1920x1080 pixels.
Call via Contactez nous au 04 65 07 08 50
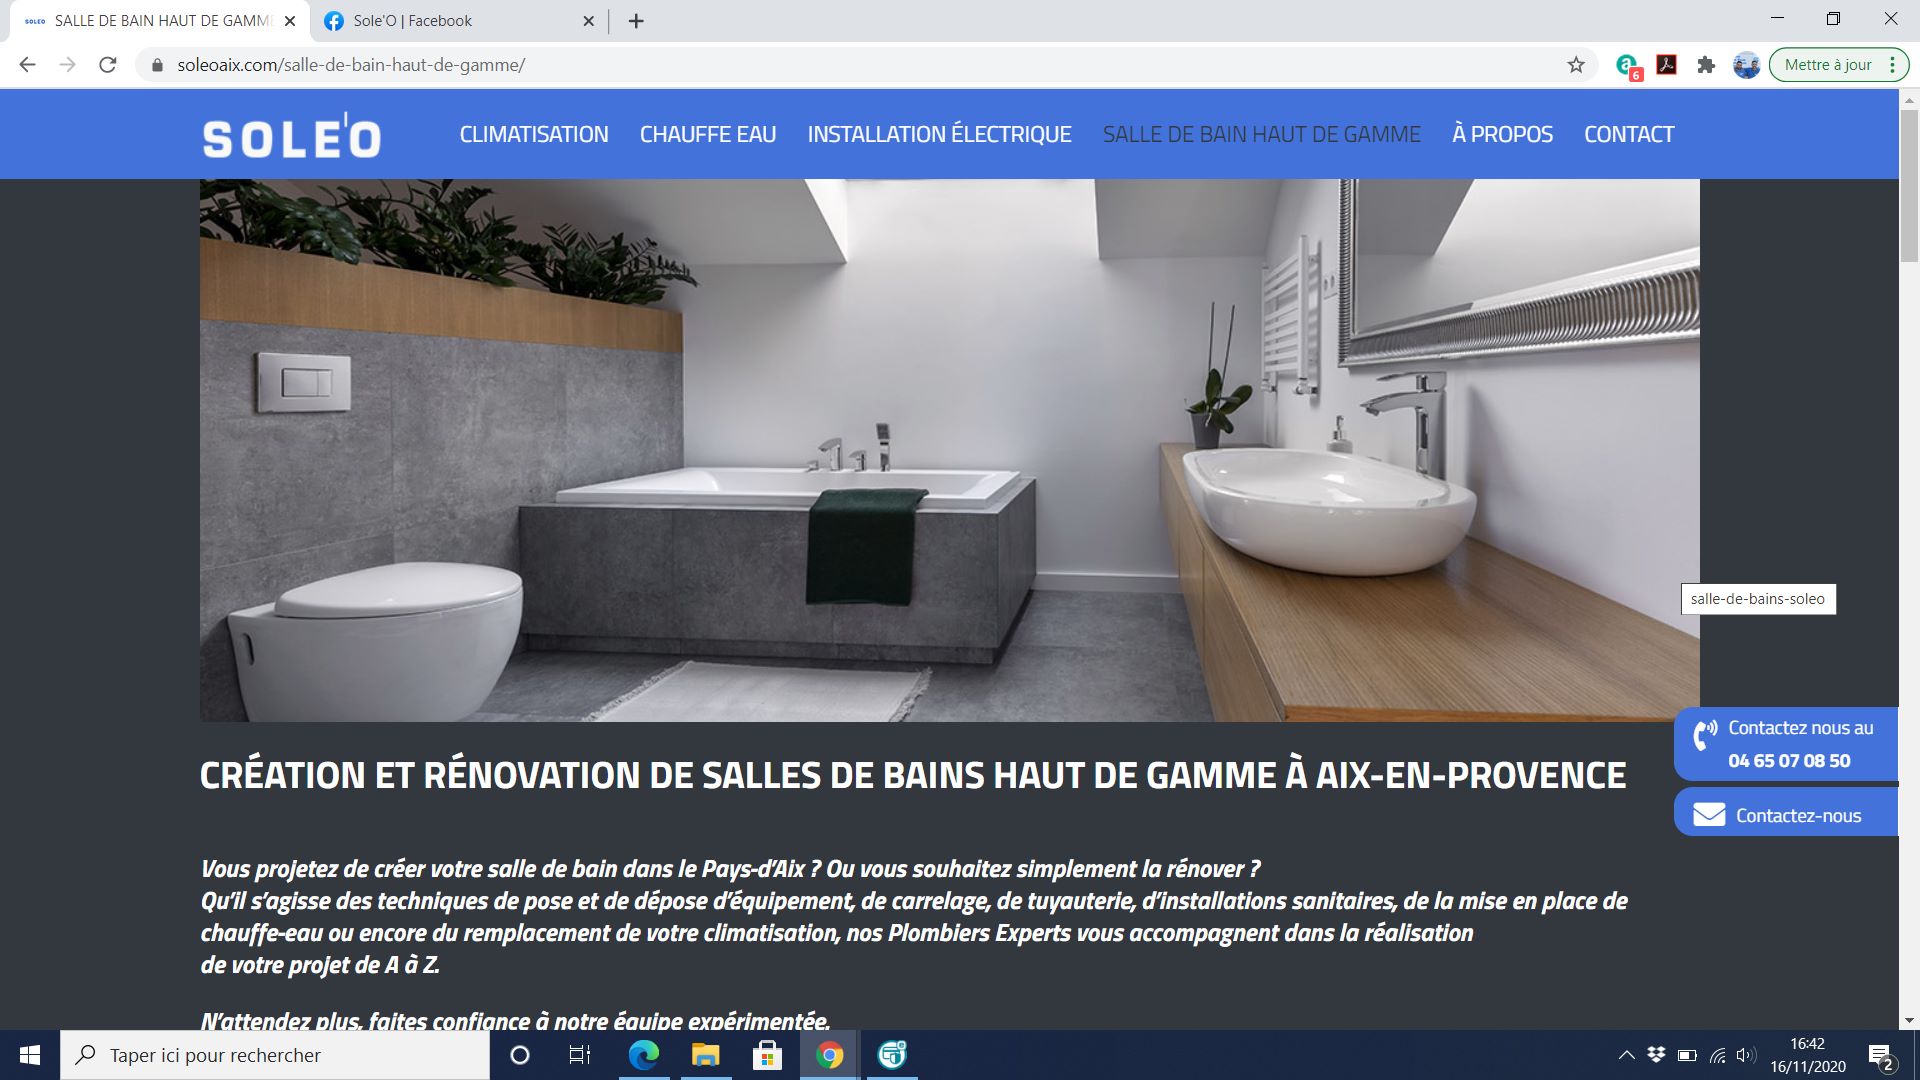(x=1786, y=744)
